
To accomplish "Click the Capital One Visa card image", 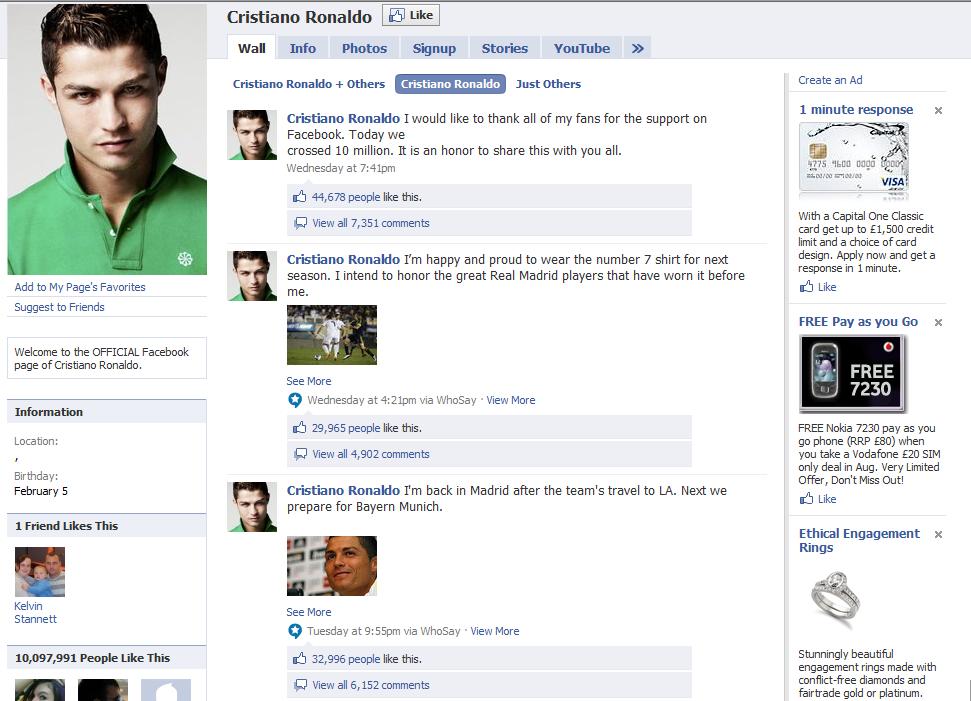I will click(x=854, y=160).
